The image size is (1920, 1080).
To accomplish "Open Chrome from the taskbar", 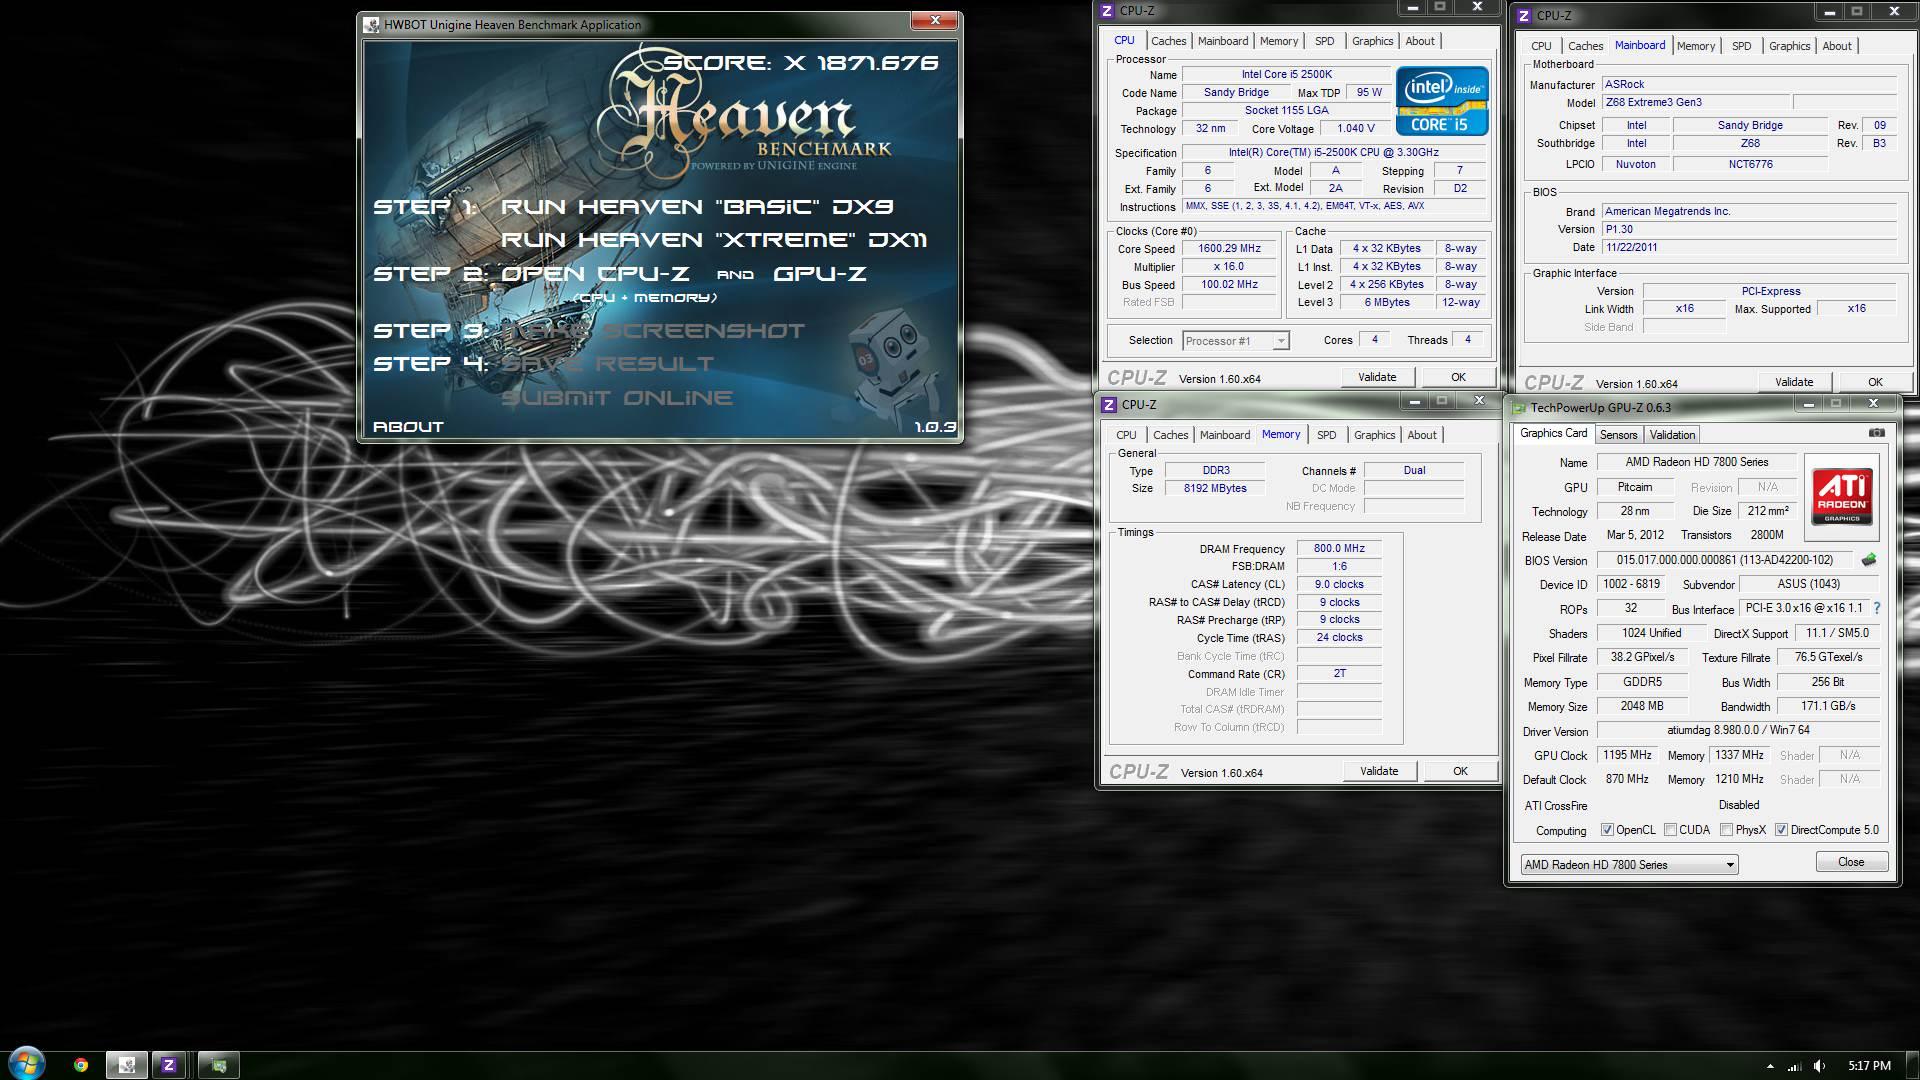I will pos(81,1065).
